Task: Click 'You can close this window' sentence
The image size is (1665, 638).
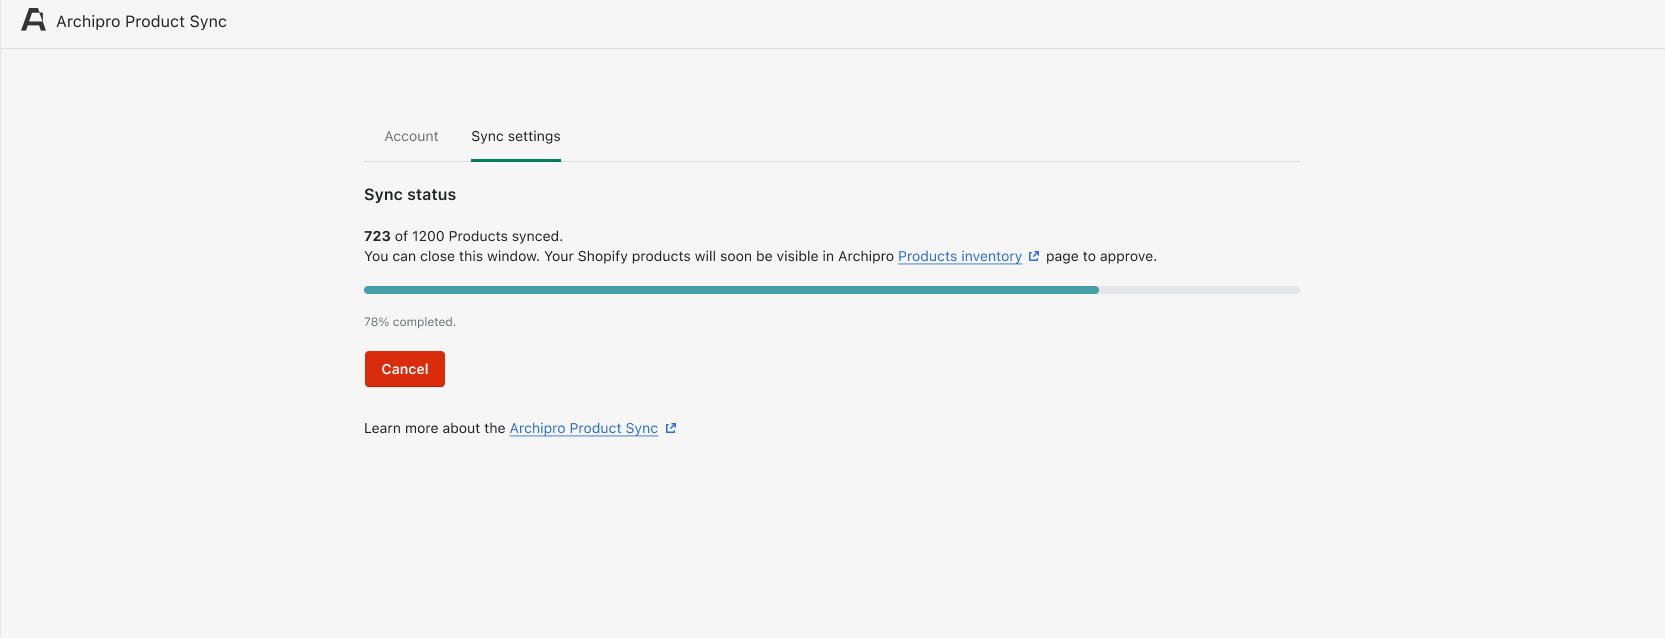Action: (452, 256)
